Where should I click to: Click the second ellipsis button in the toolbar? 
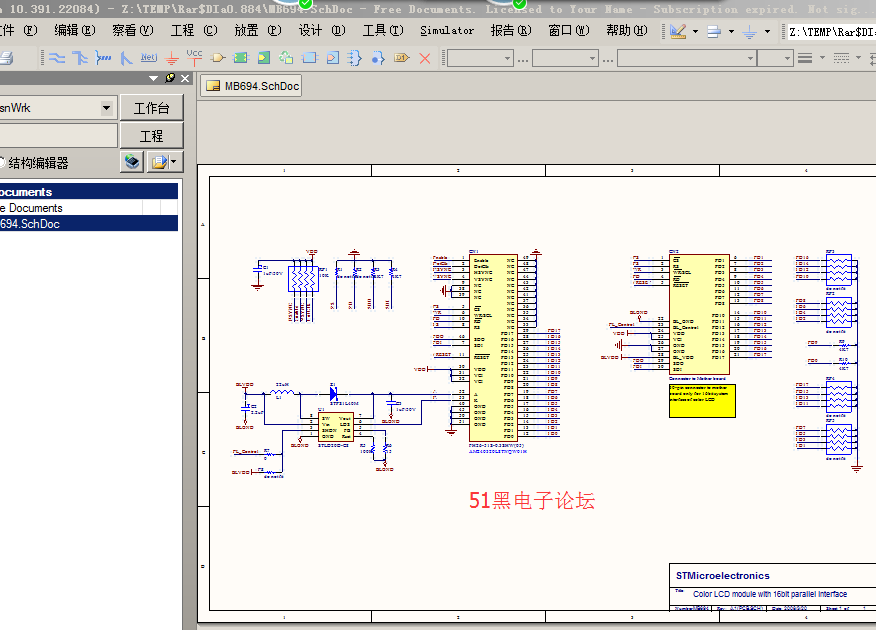608,59
